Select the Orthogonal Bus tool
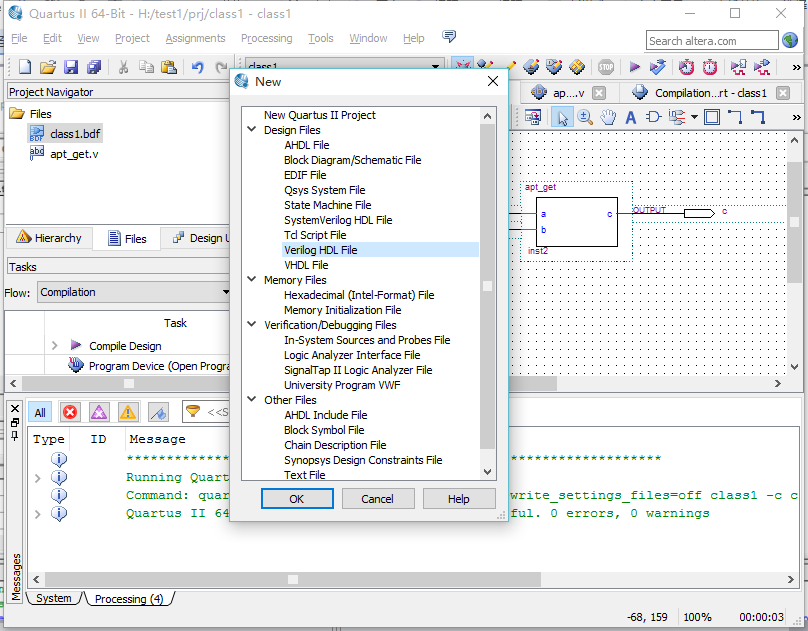 tap(758, 117)
